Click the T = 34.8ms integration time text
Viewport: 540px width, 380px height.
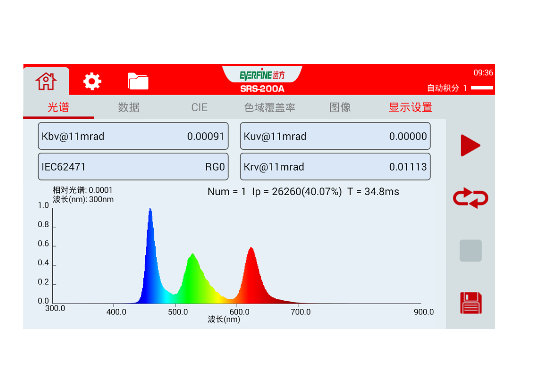point(373,192)
